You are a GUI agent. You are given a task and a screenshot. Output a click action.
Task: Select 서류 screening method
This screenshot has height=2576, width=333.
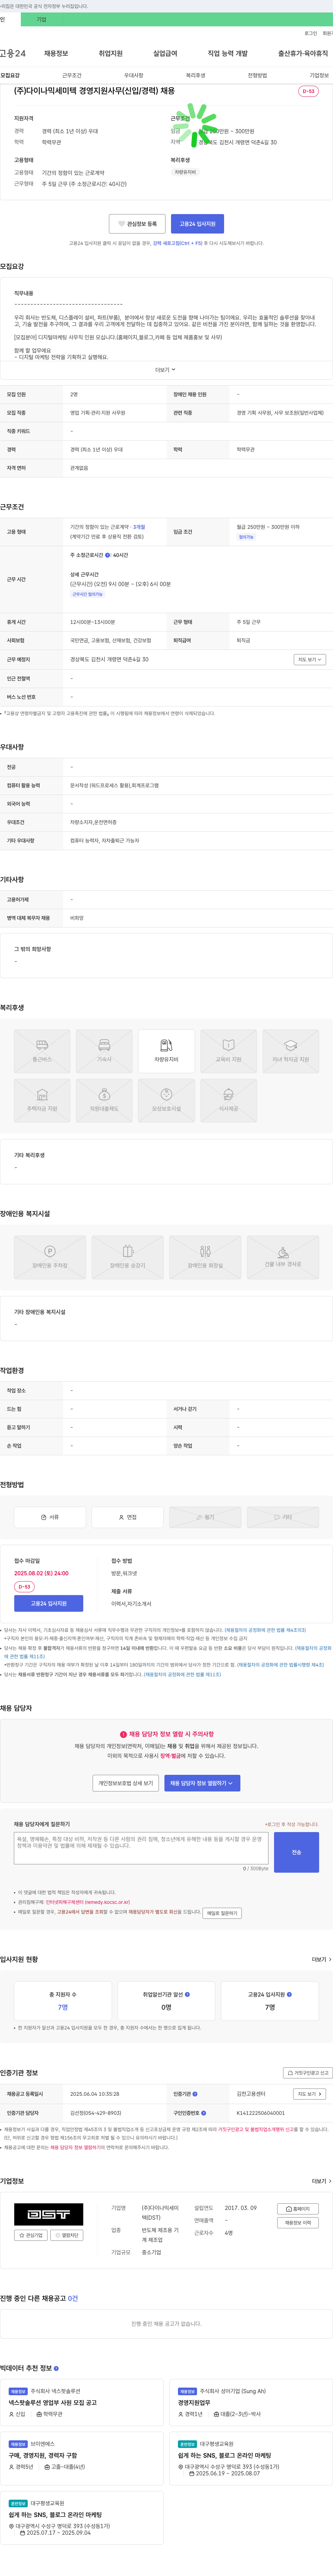click(x=50, y=1517)
